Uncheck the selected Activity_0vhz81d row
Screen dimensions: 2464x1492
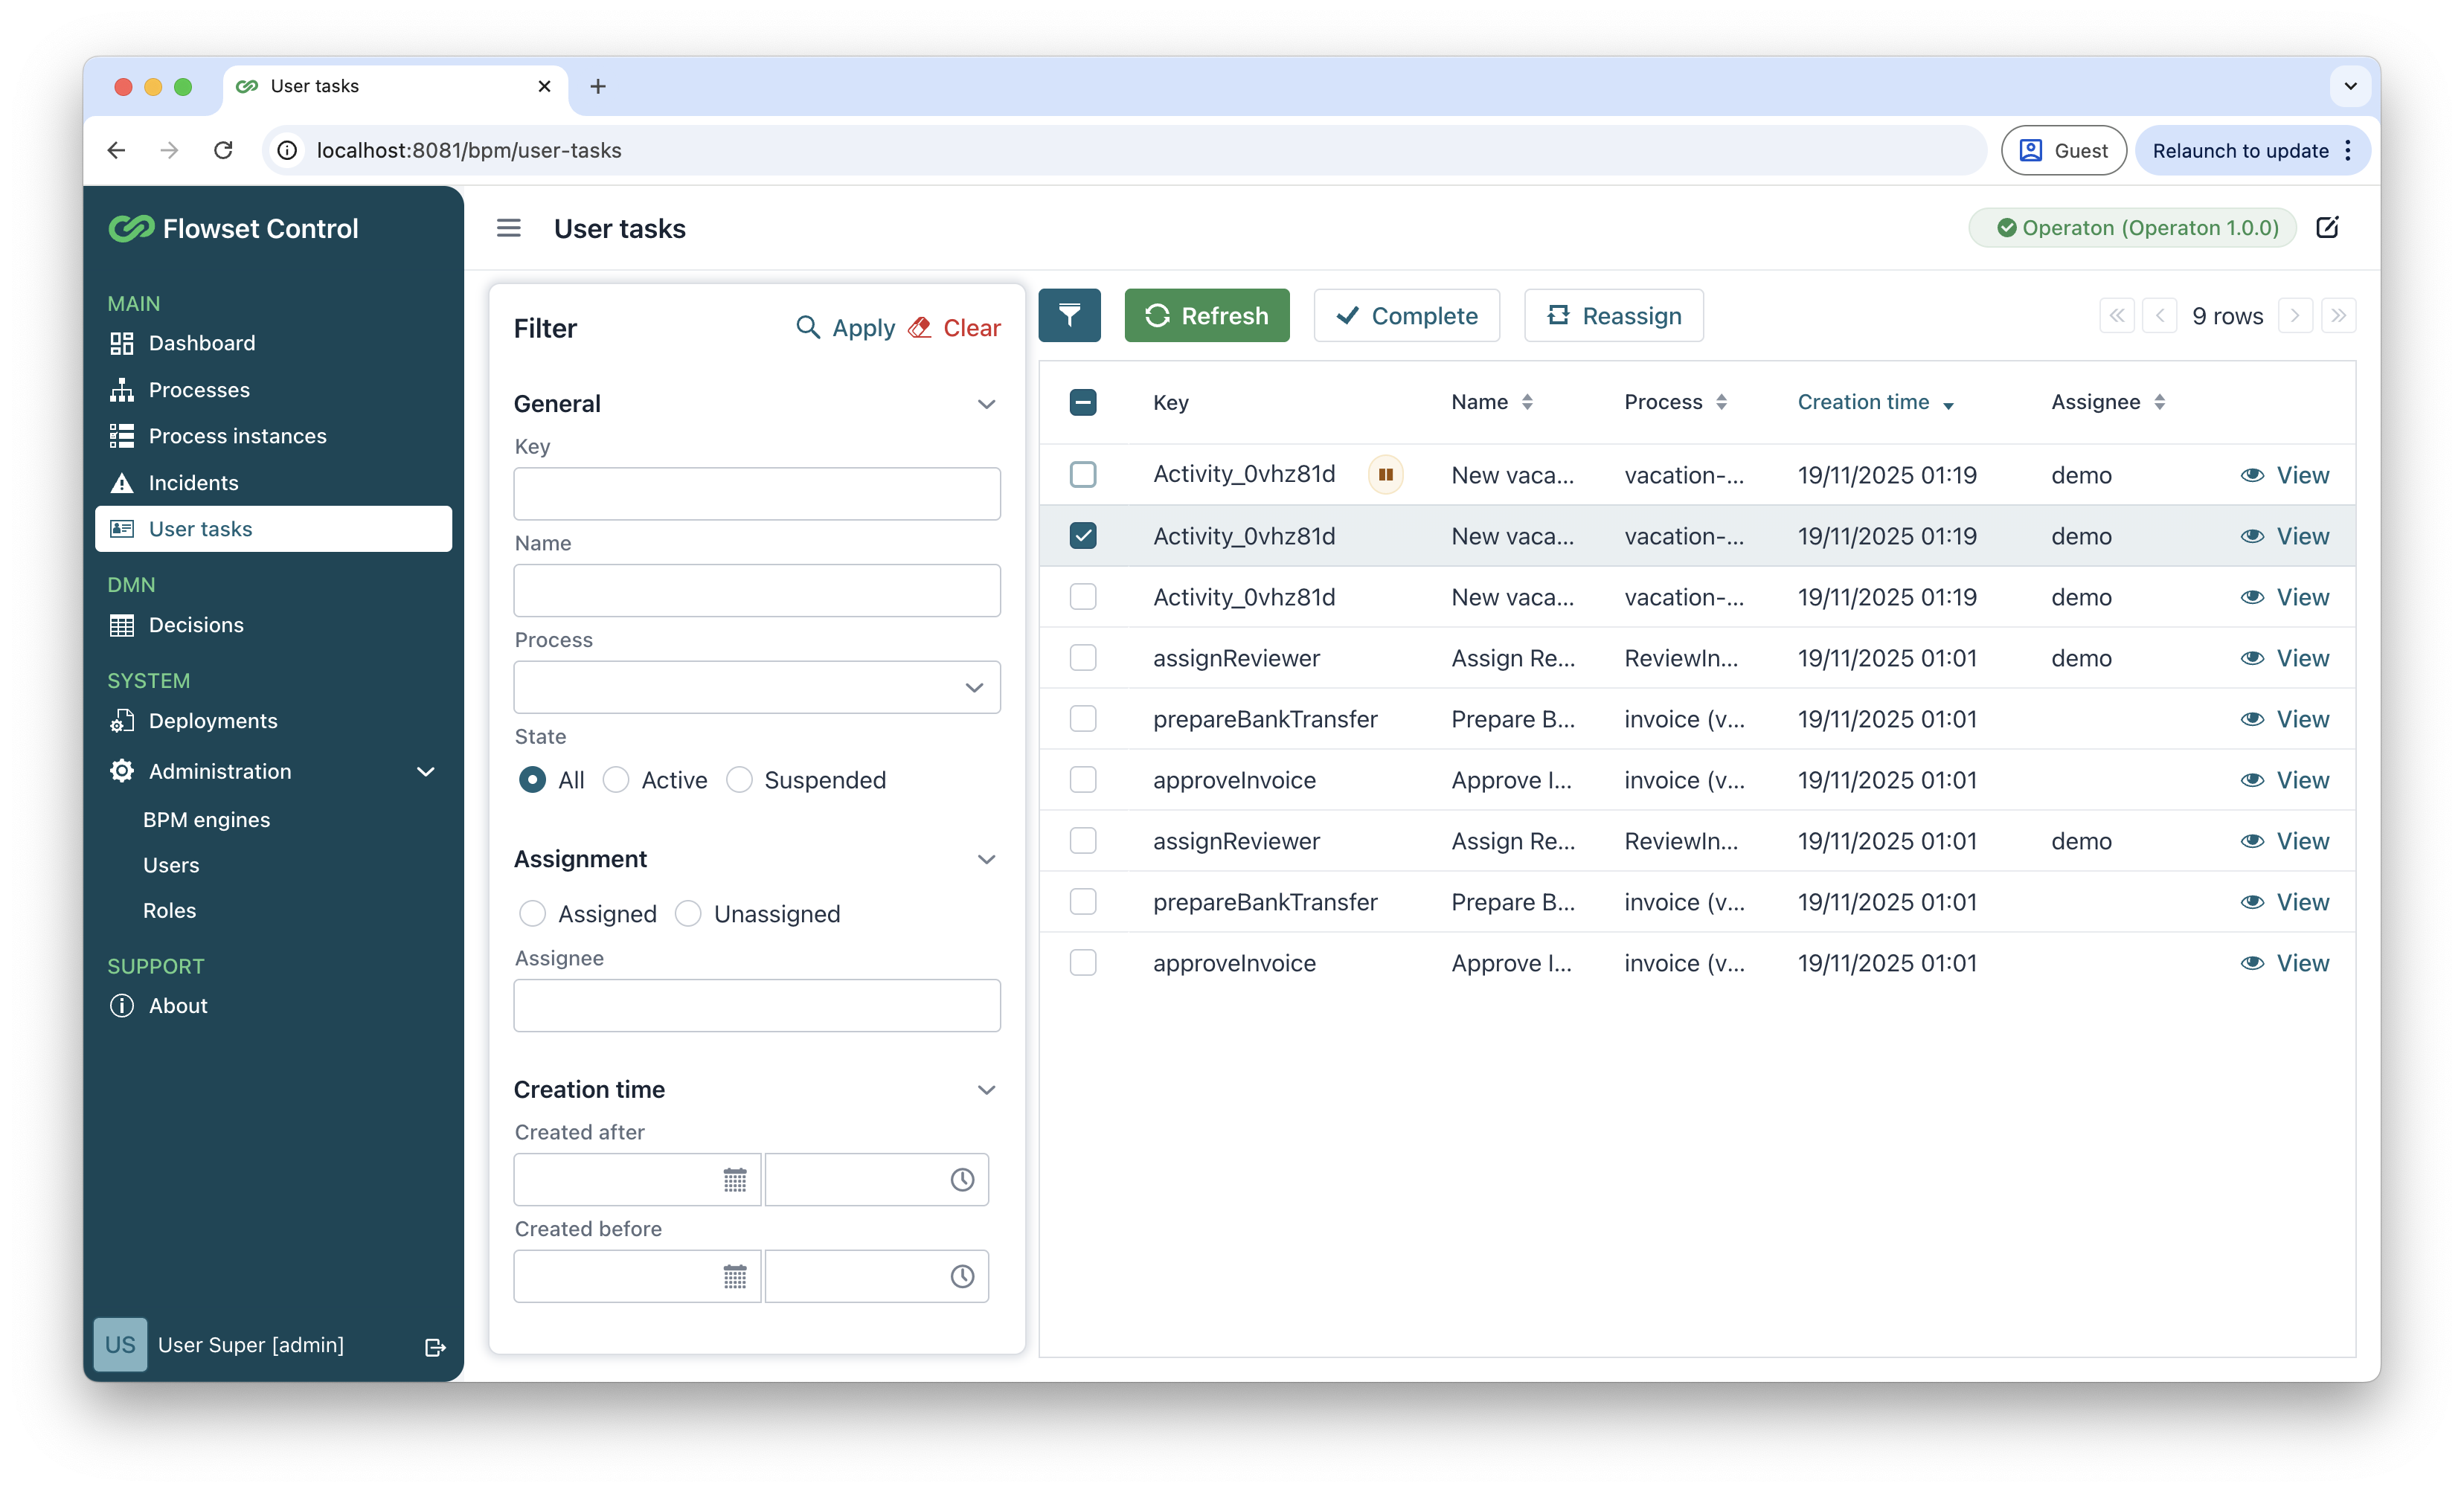[x=1083, y=535]
